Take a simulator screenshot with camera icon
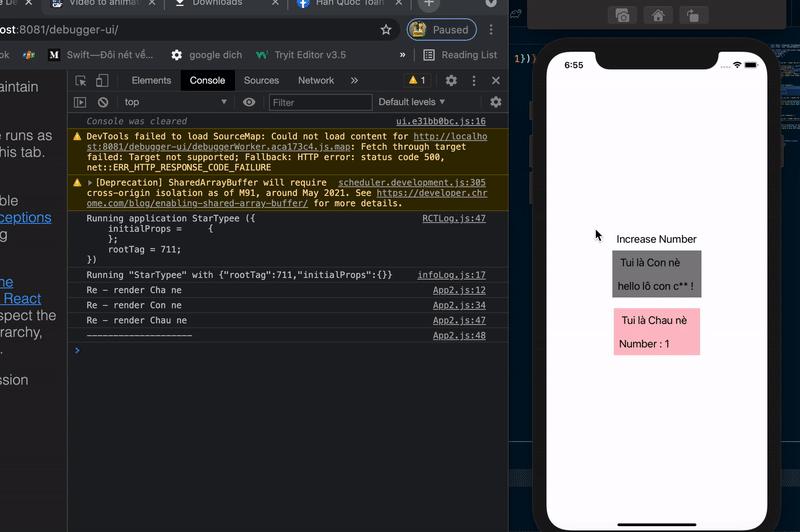The height and width of the screenshot is (532, 800). coord(622,15)
